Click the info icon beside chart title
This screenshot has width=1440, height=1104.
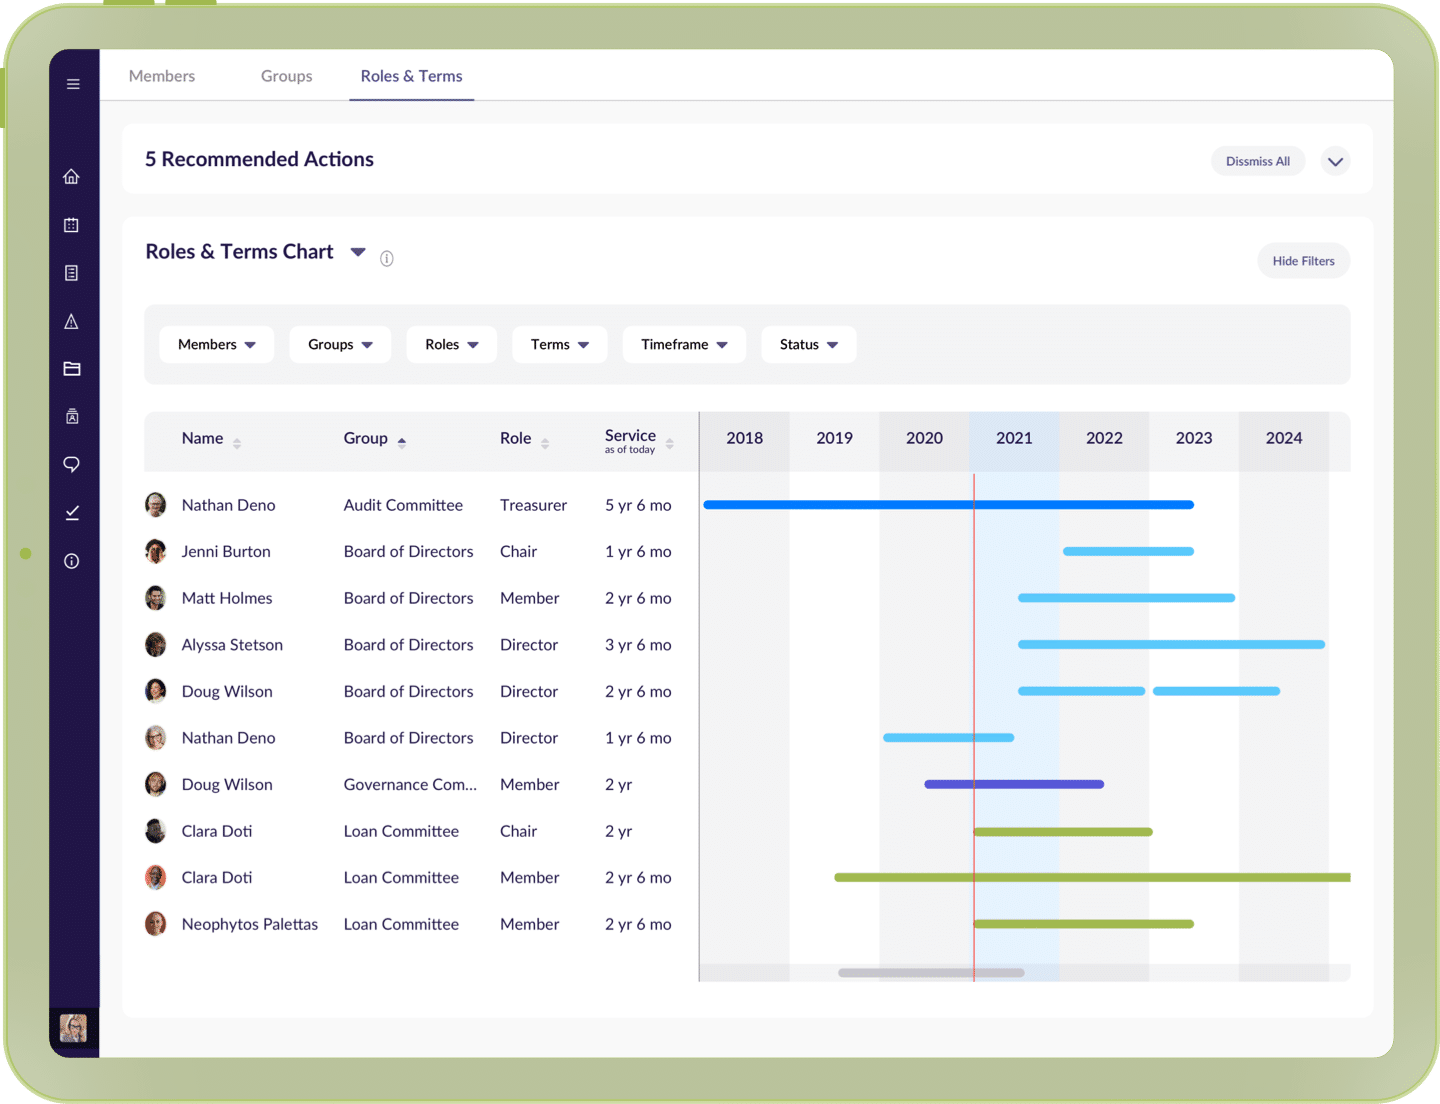[387, 259]
